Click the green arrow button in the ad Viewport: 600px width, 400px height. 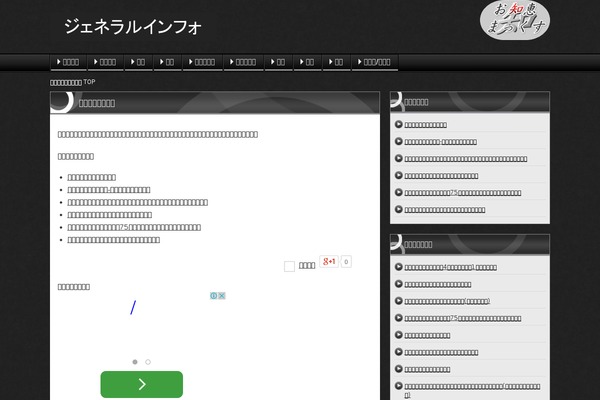point(142,384)
